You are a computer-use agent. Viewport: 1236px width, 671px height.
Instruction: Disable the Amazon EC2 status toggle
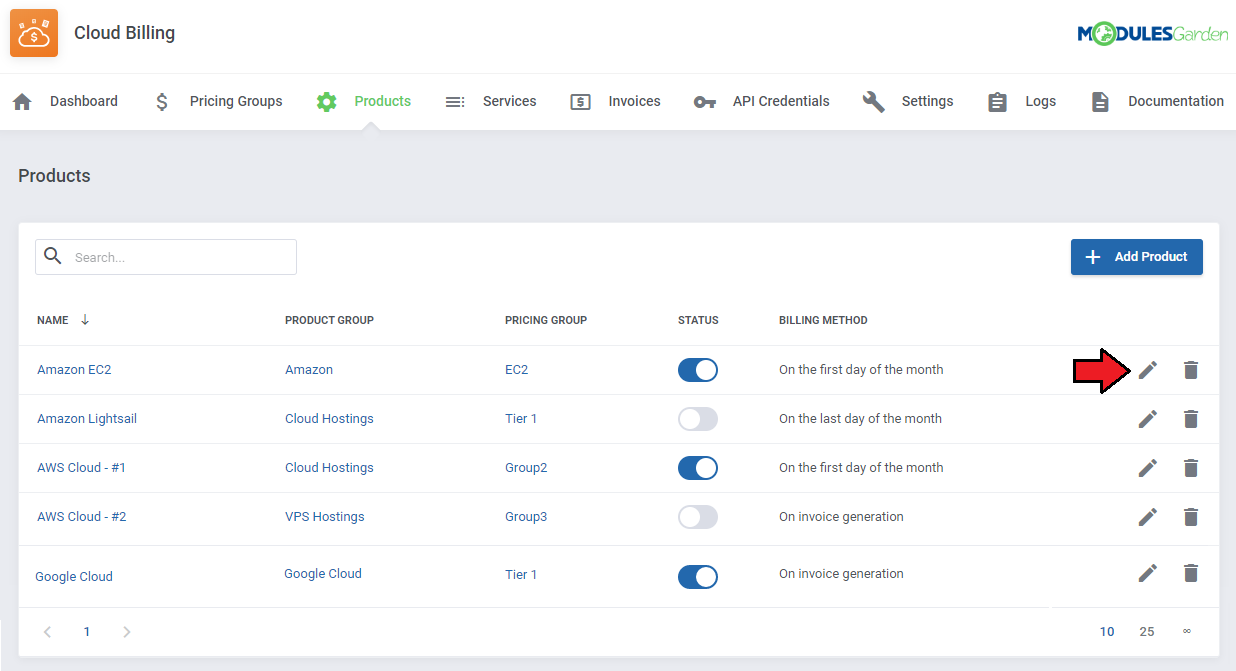click(698, 370)
